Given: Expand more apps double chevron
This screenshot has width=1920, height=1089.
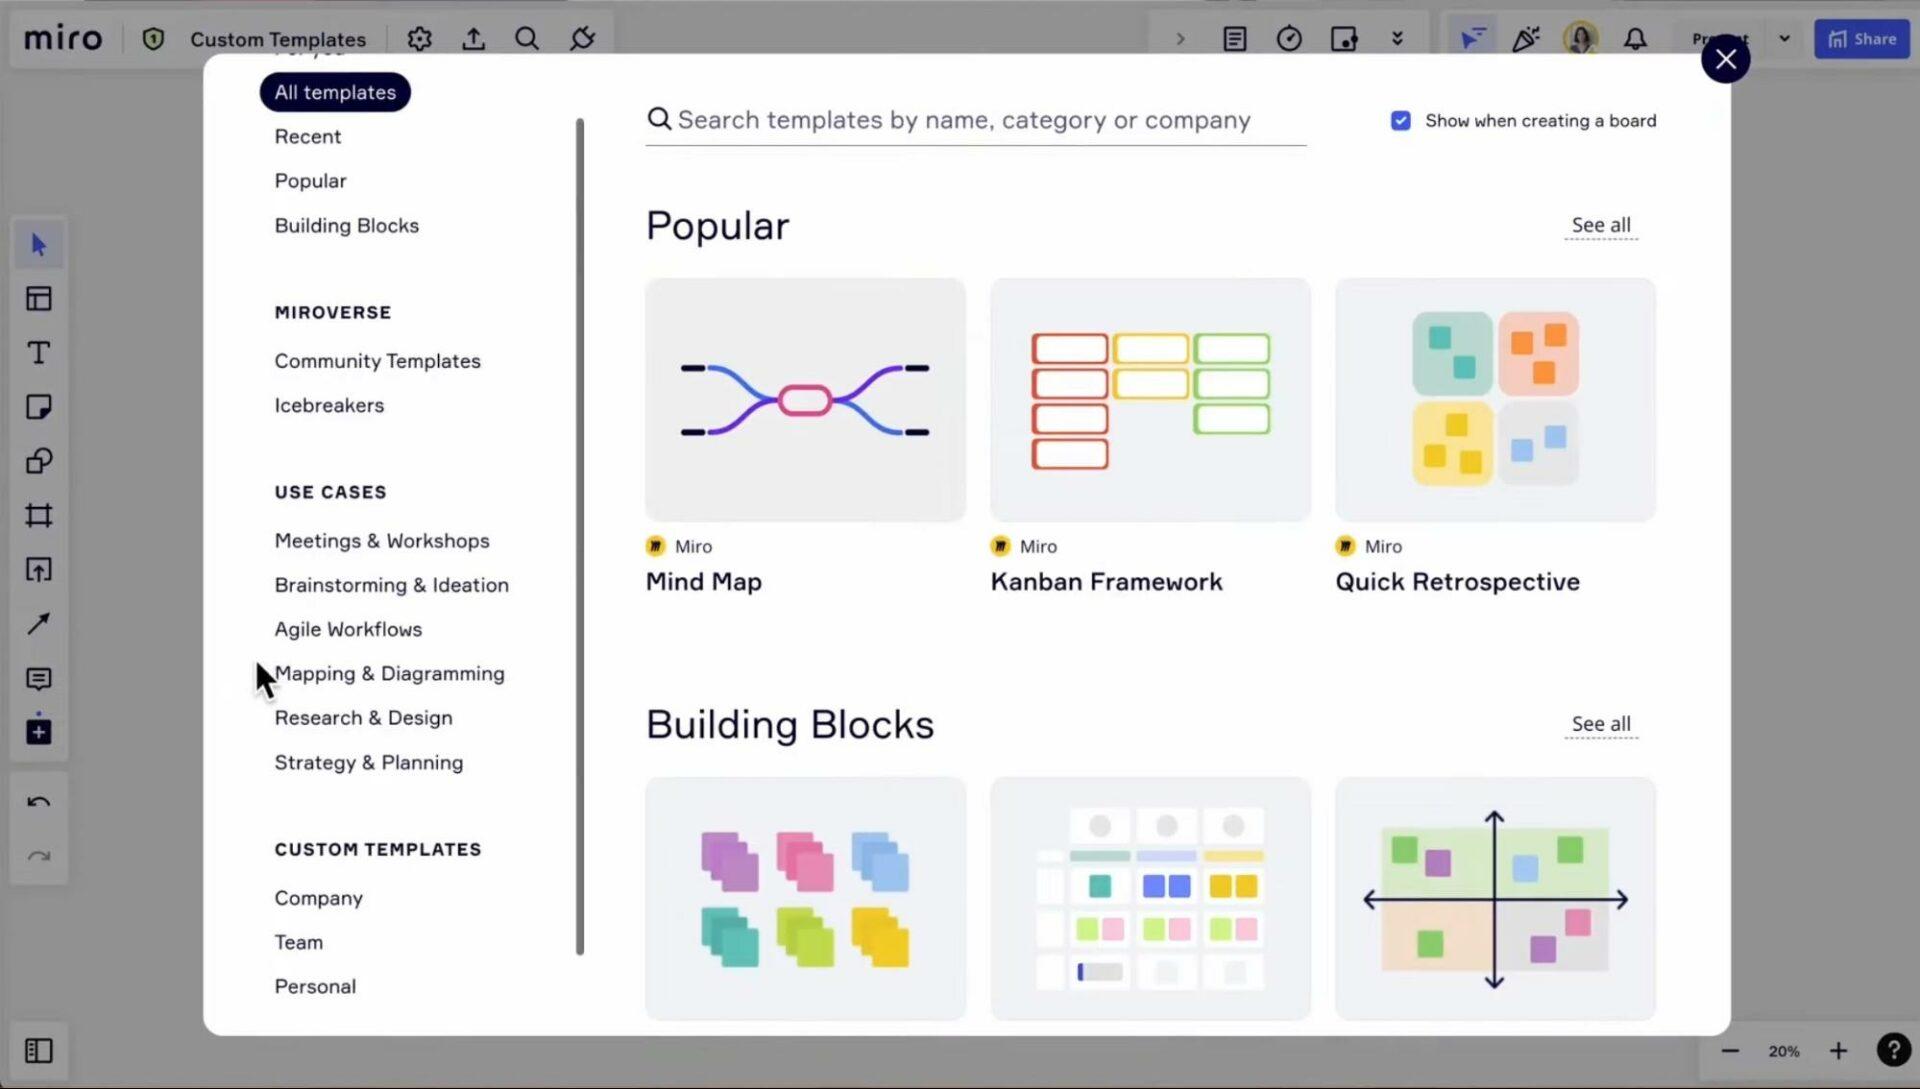Looking at the screenshot, I should pos(1397,39).
